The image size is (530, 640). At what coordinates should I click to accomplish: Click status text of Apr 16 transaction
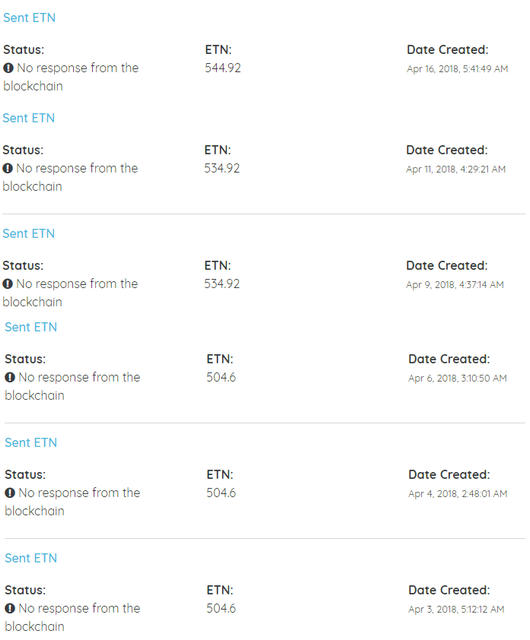coord(71,77)
